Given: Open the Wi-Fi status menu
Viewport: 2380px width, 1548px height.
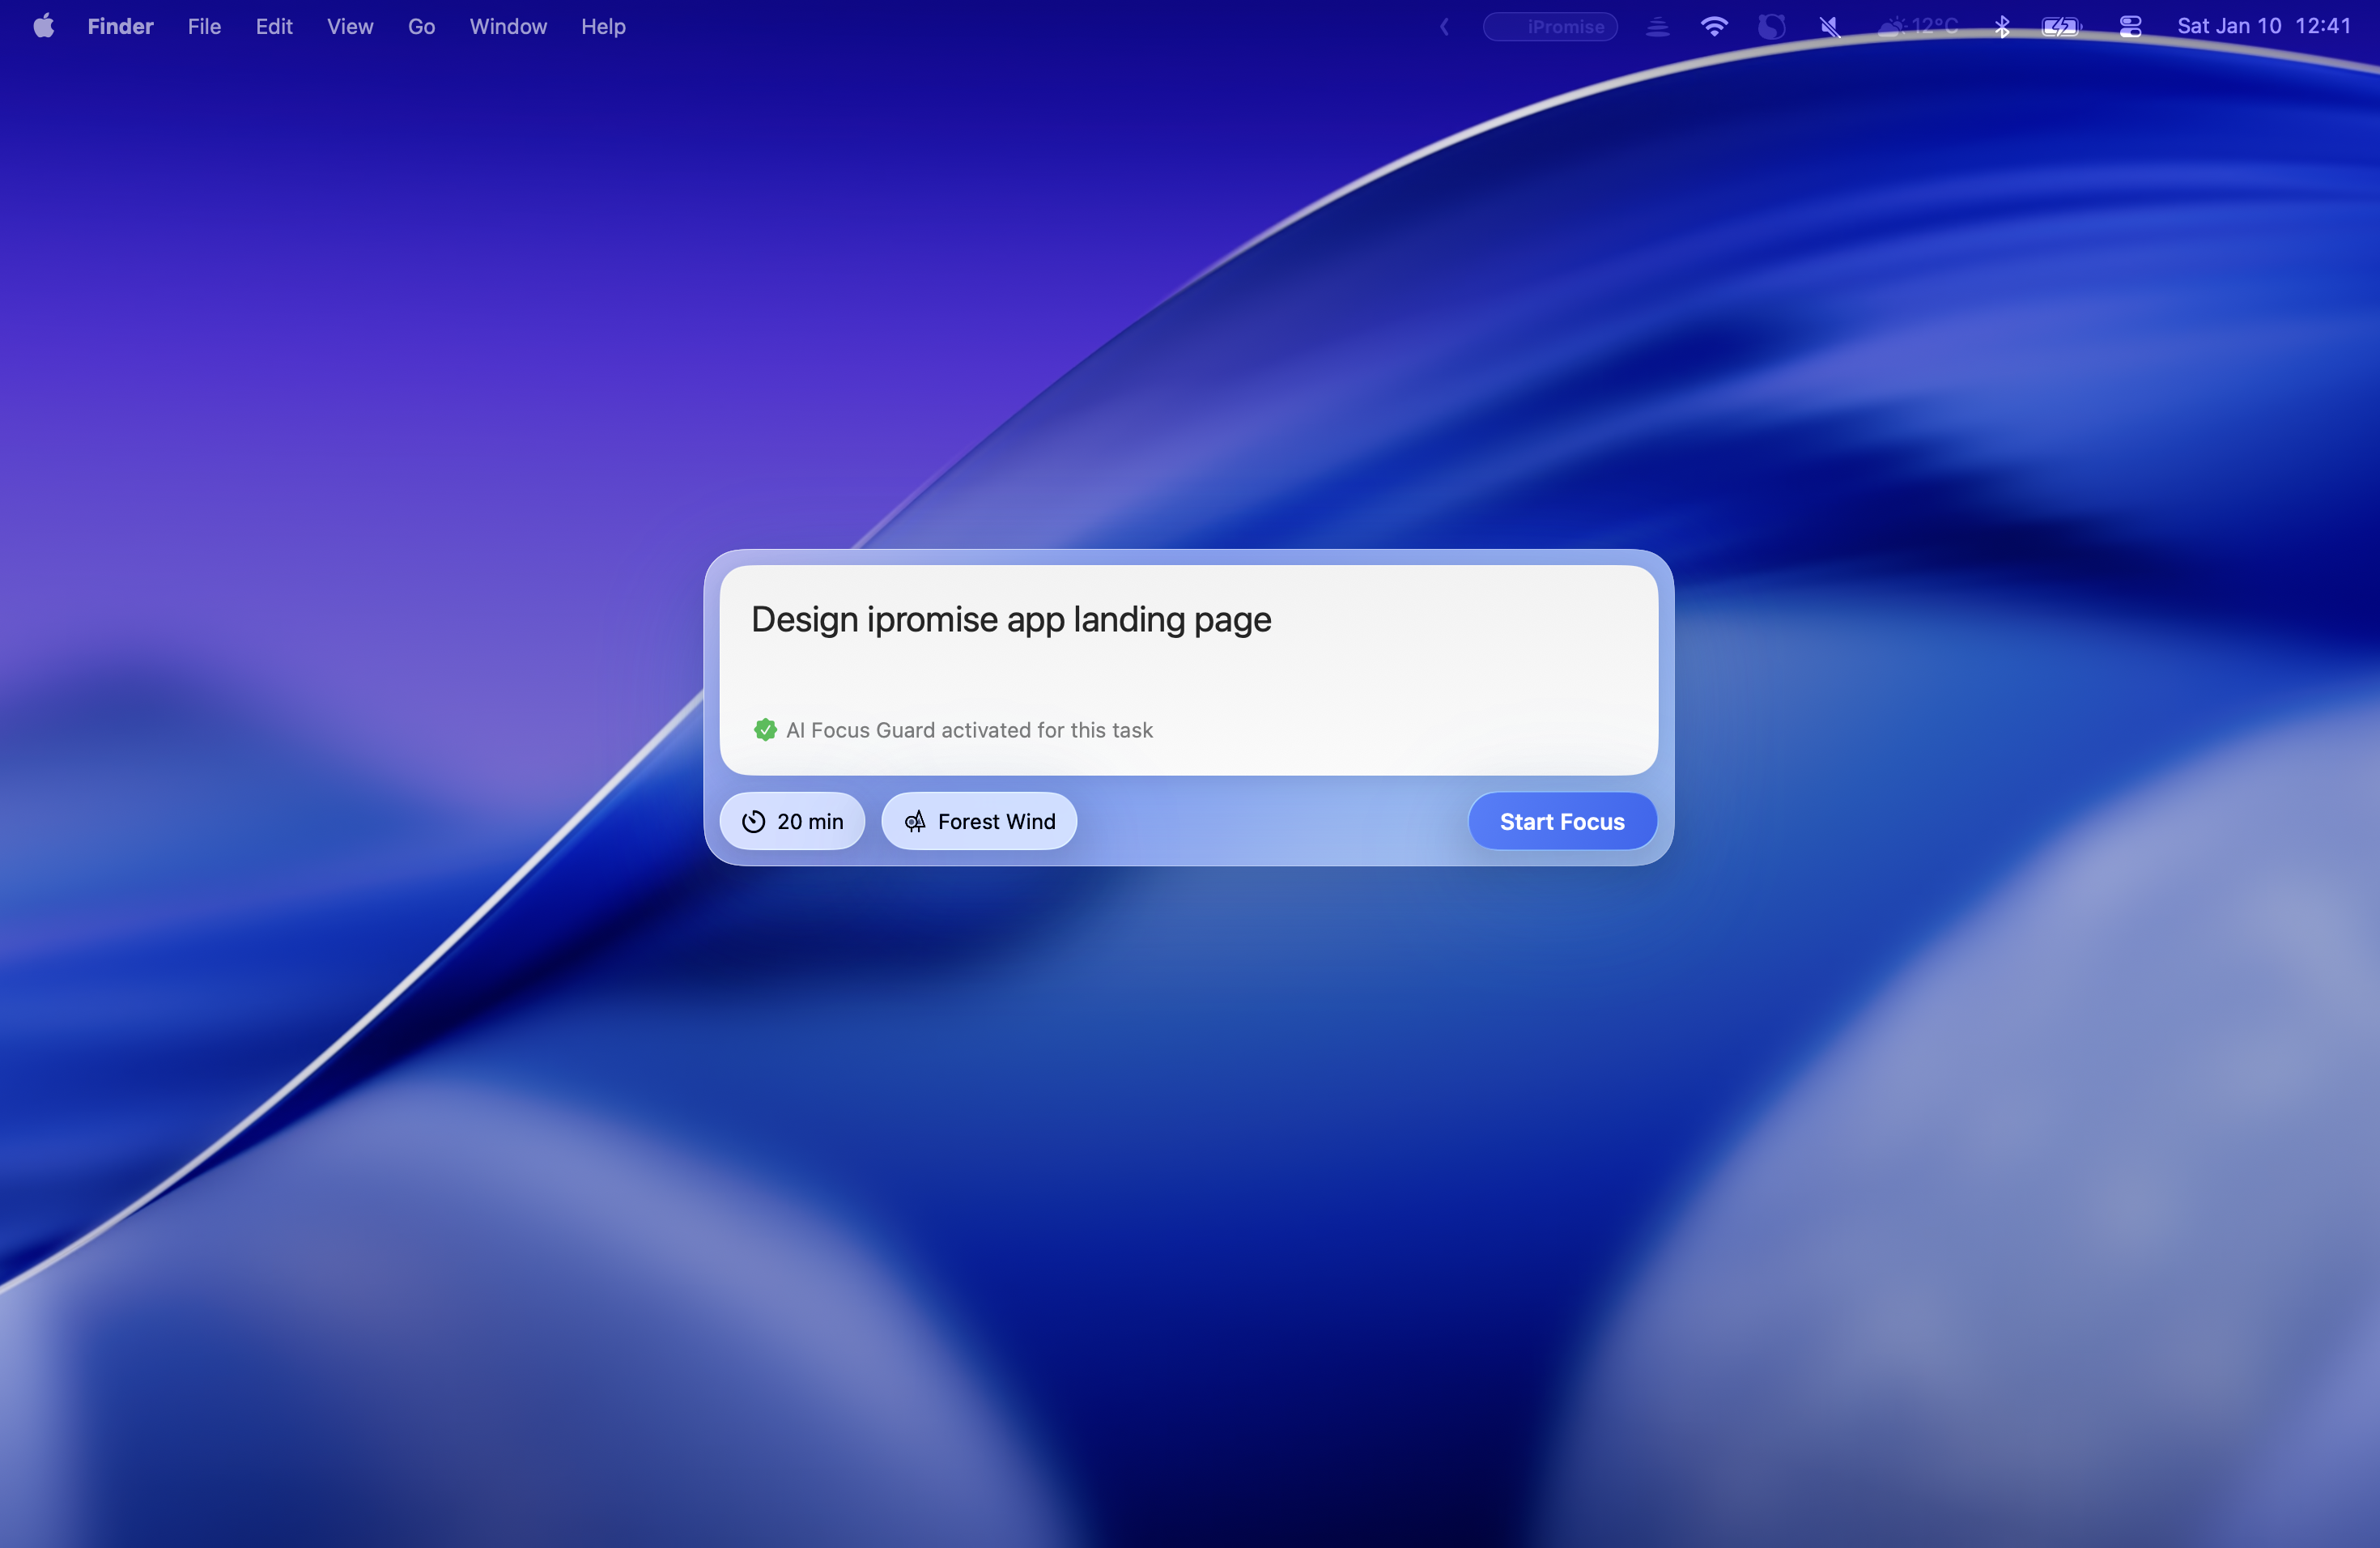Looking at the screenshot, I should click(1713, 27).
